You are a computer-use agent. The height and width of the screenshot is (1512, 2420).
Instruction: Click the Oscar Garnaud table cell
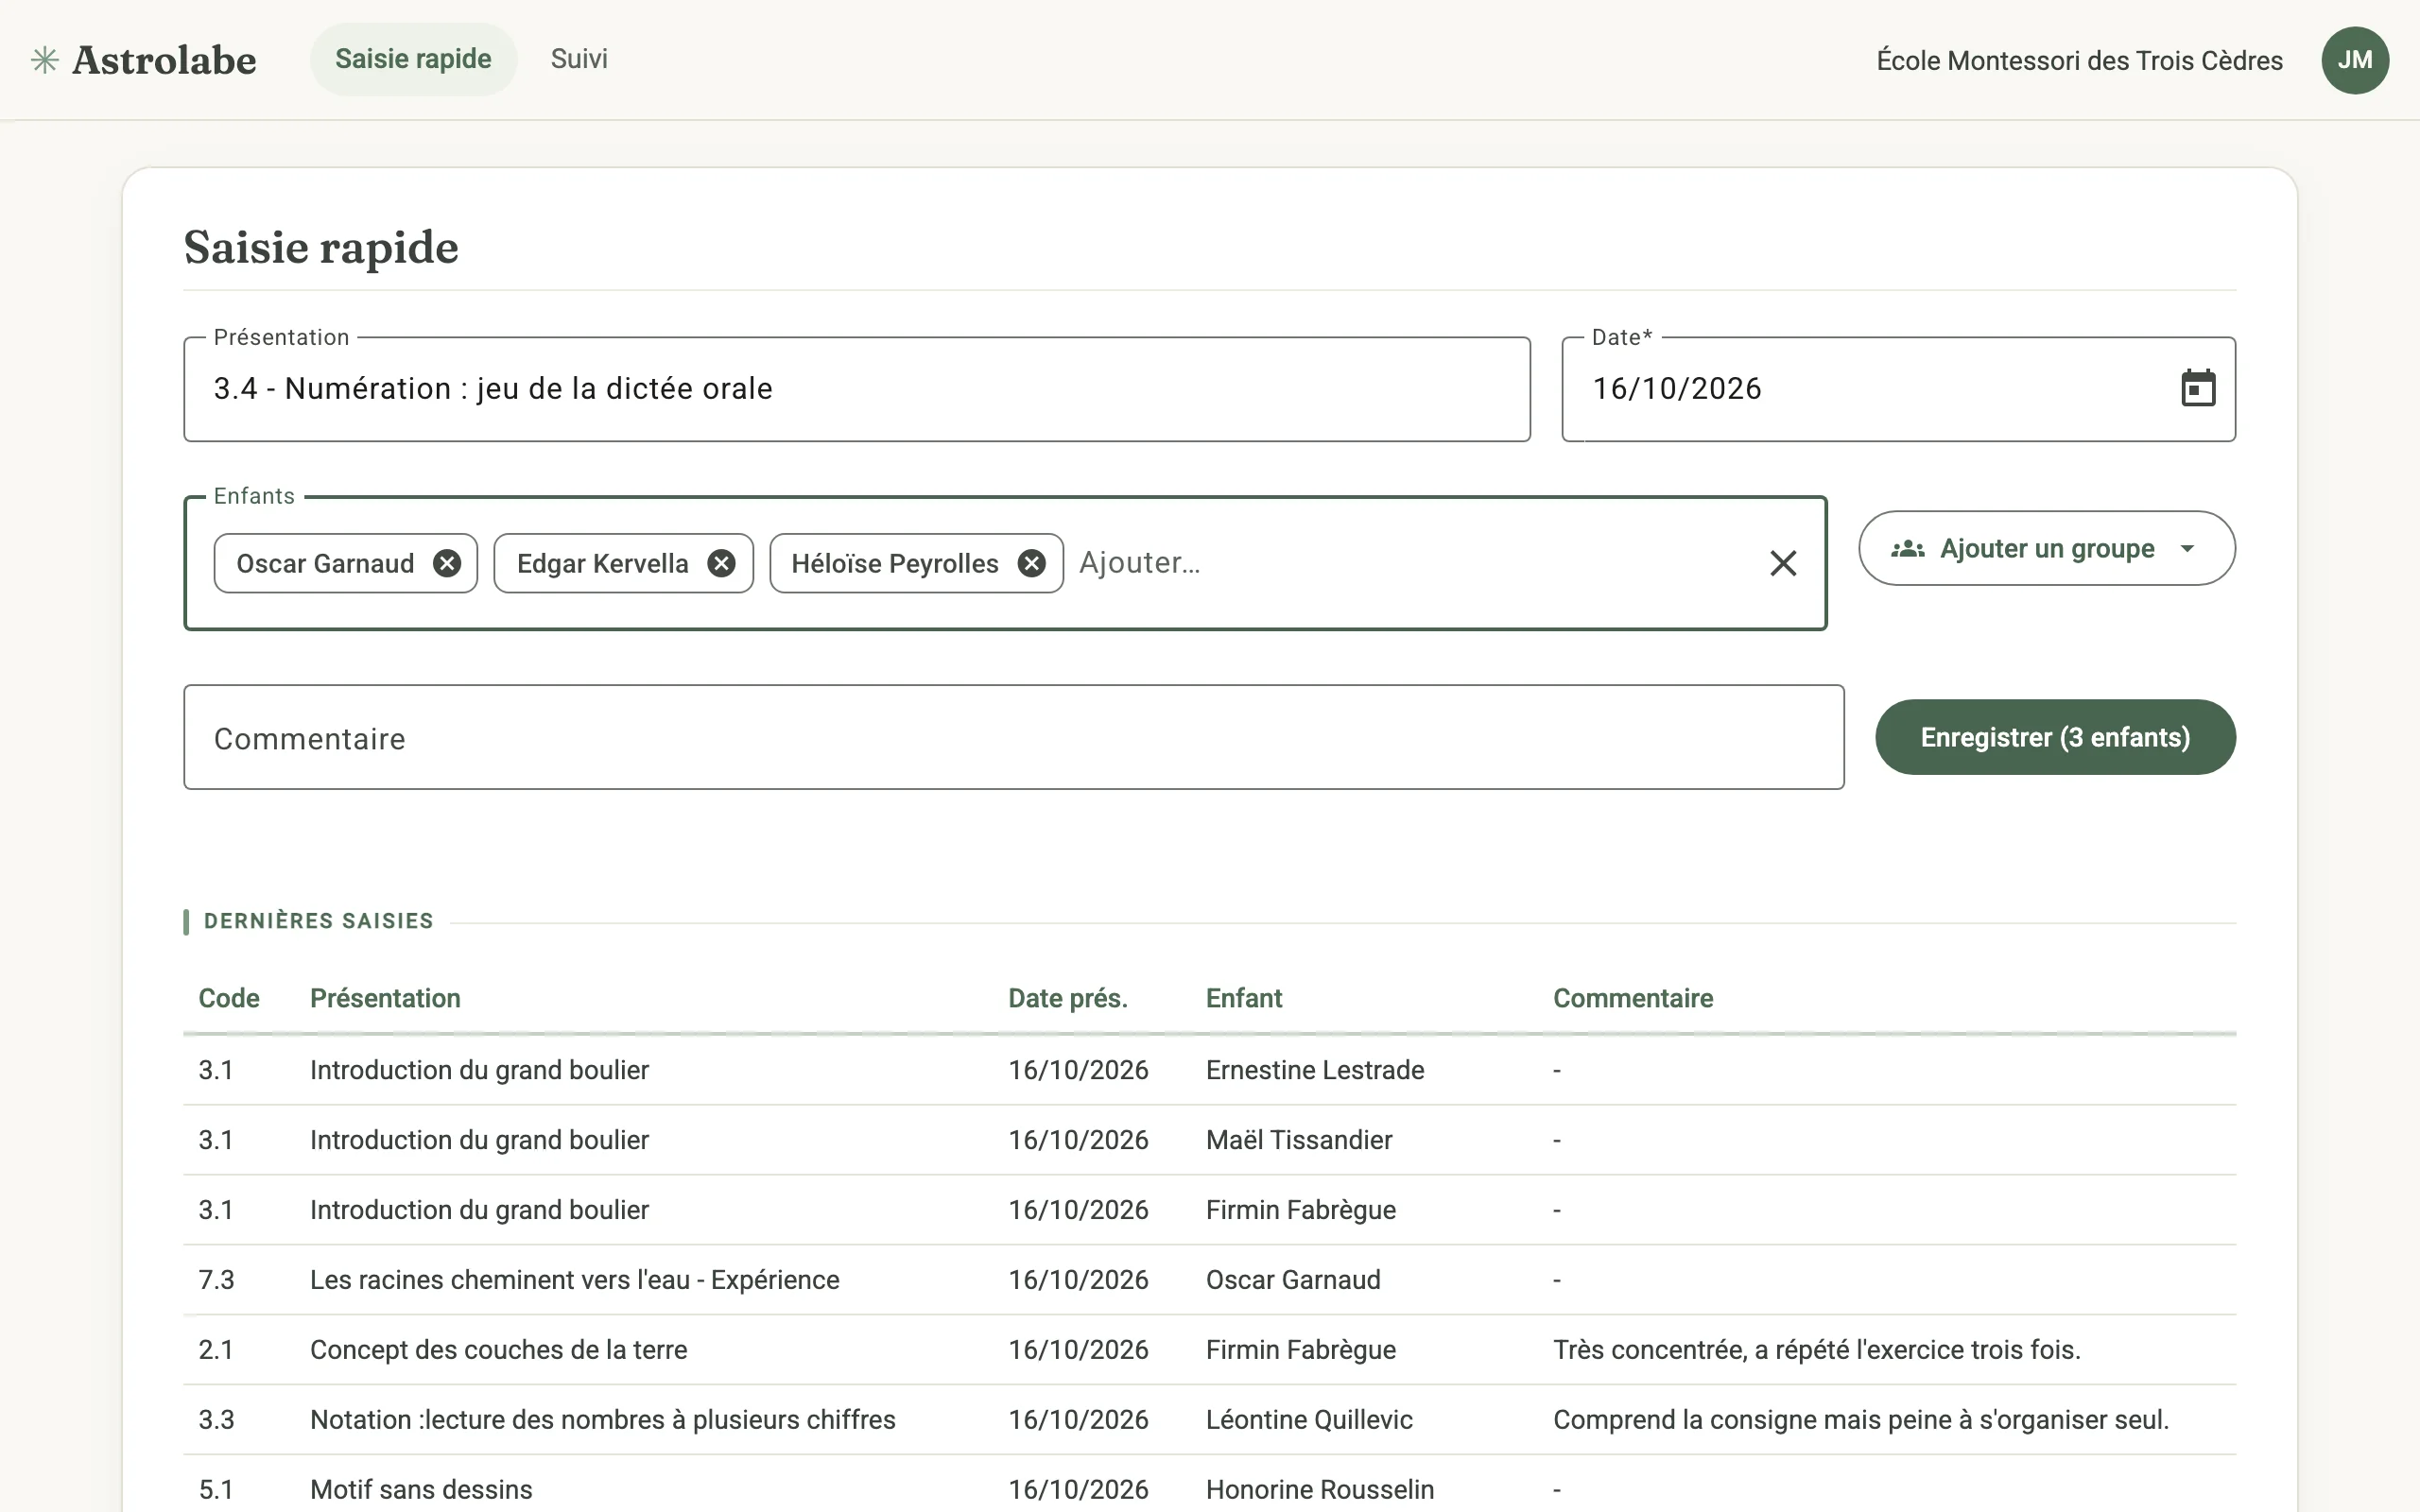point(1293,1280)
